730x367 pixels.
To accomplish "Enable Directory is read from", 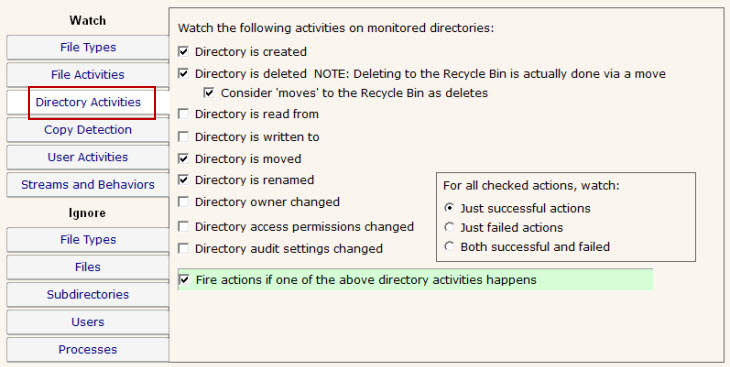I will (184, 114).
